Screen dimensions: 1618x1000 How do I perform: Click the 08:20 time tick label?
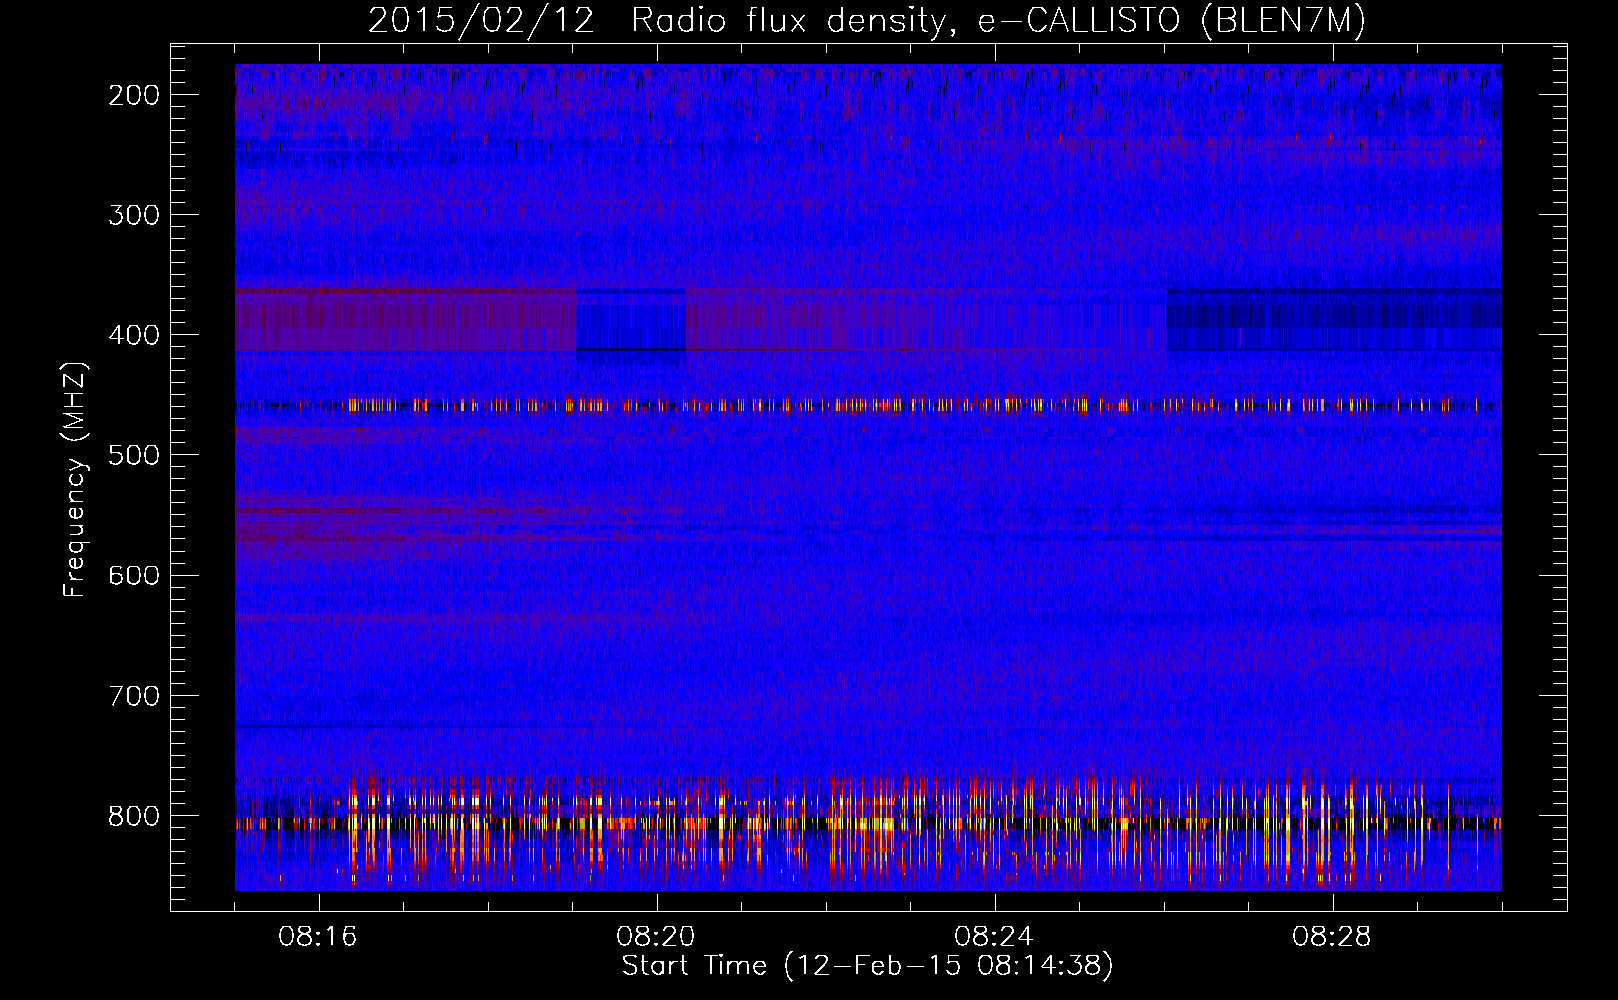point(656,937)
